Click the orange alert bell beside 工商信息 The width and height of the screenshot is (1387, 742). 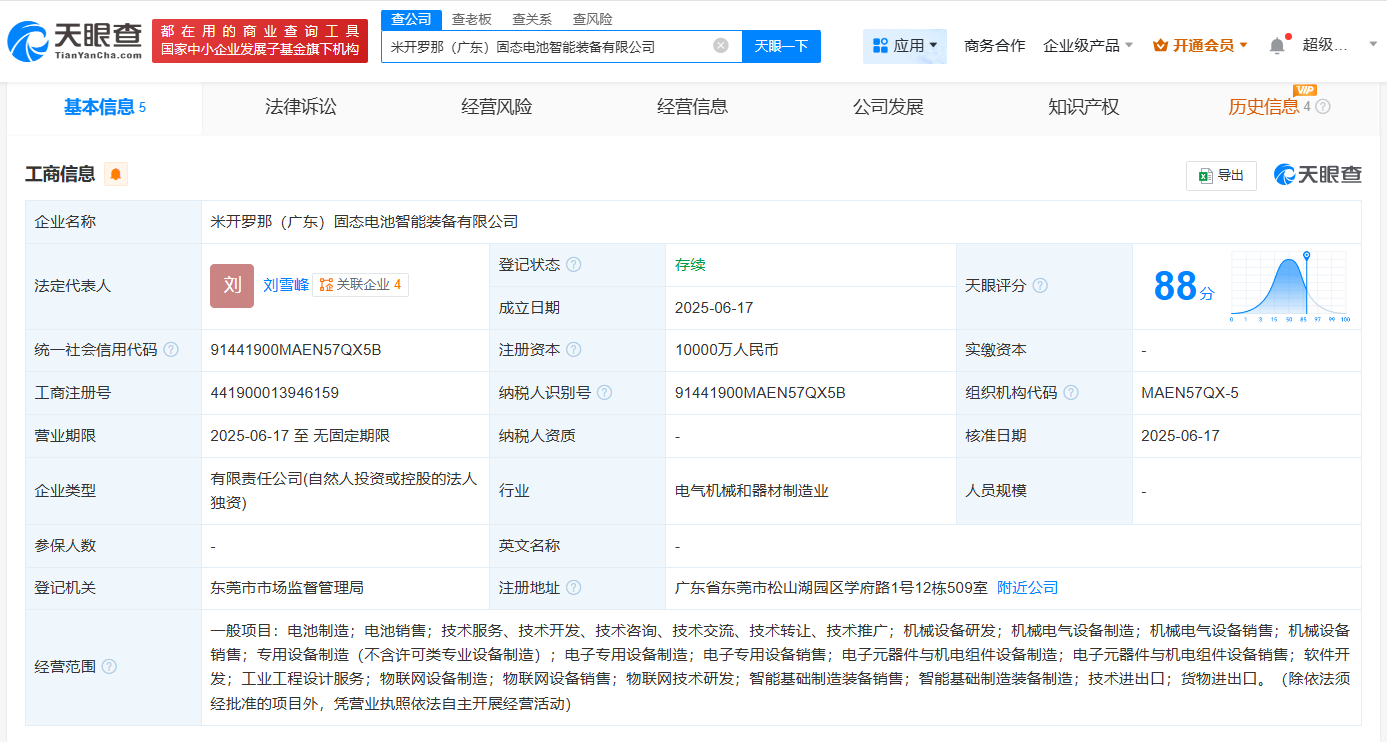pyautogui.click(x=116, y=174)
